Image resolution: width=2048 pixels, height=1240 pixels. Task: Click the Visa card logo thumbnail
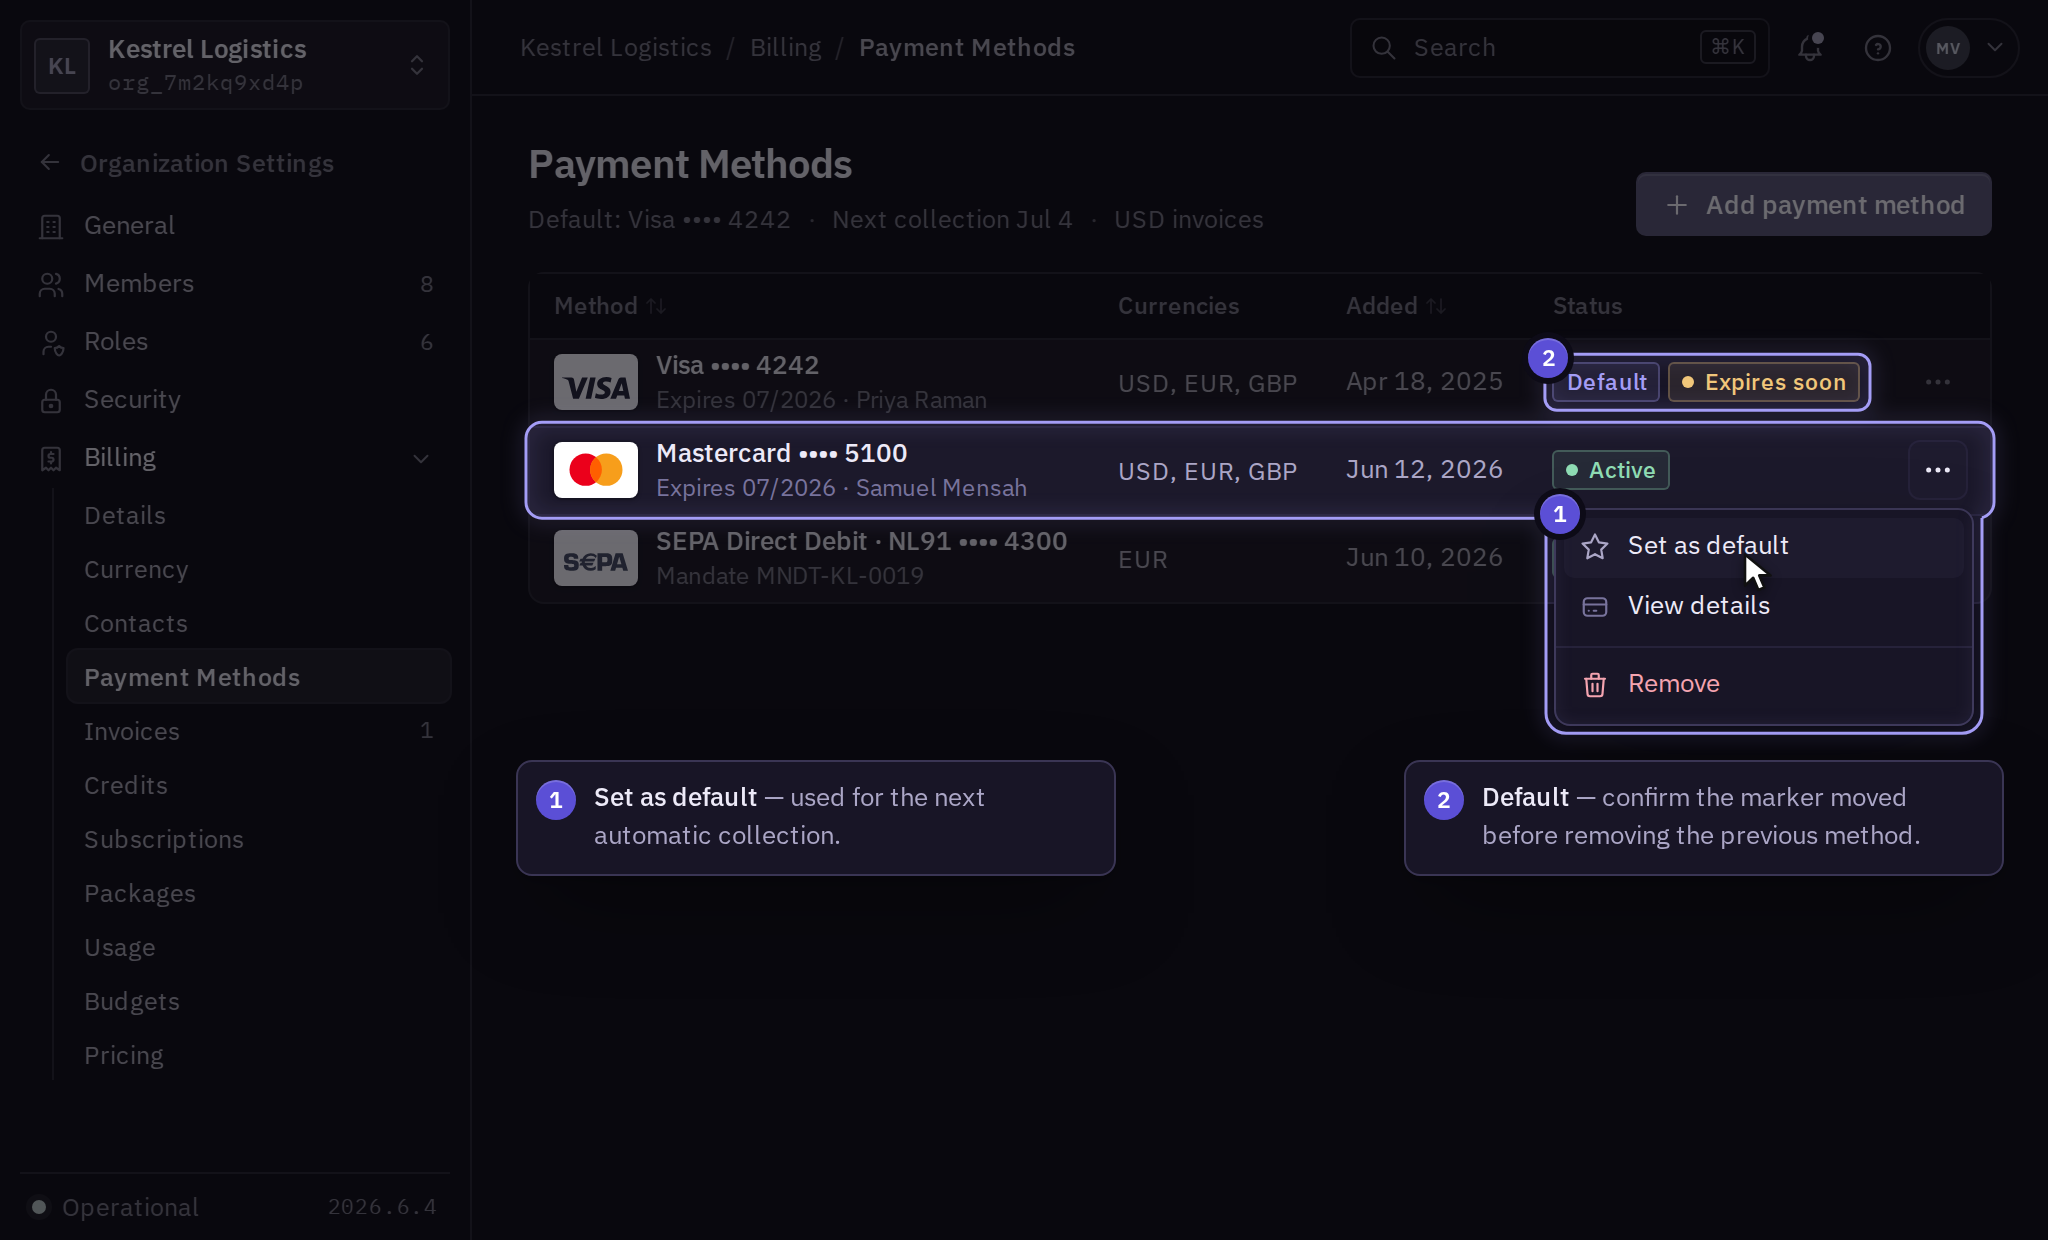click(596, 382)
